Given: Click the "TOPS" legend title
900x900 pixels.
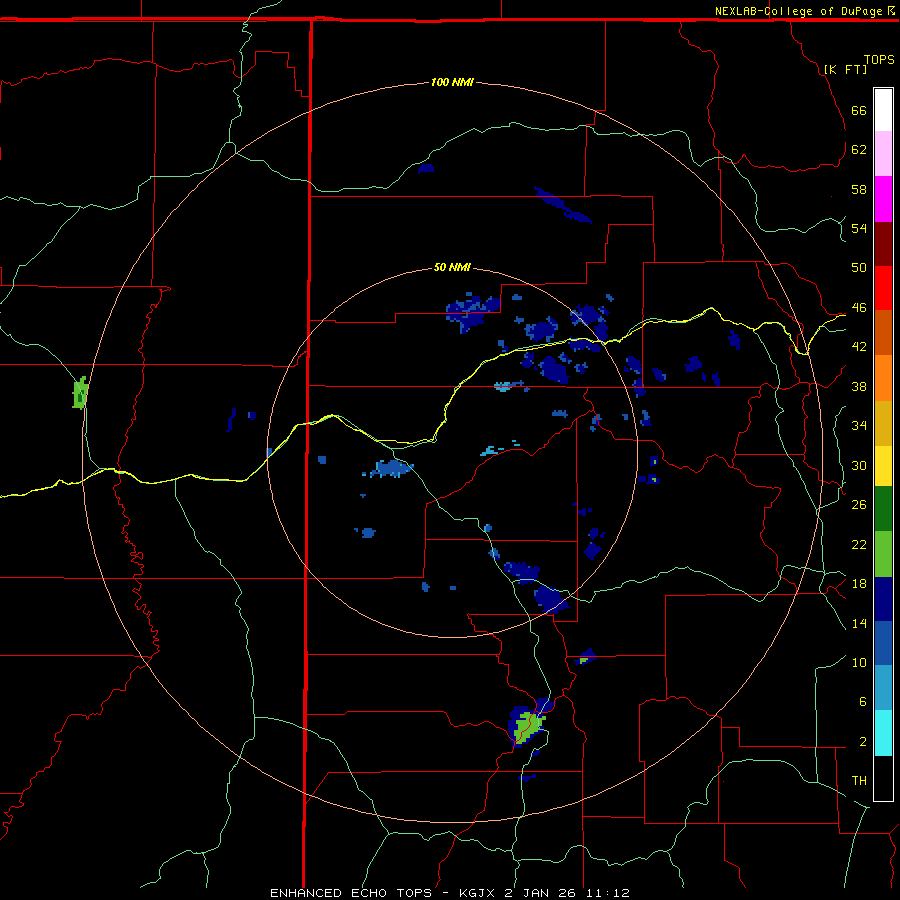Looking at the screenshot, I should pyautogui.click(x=879, y=59).
